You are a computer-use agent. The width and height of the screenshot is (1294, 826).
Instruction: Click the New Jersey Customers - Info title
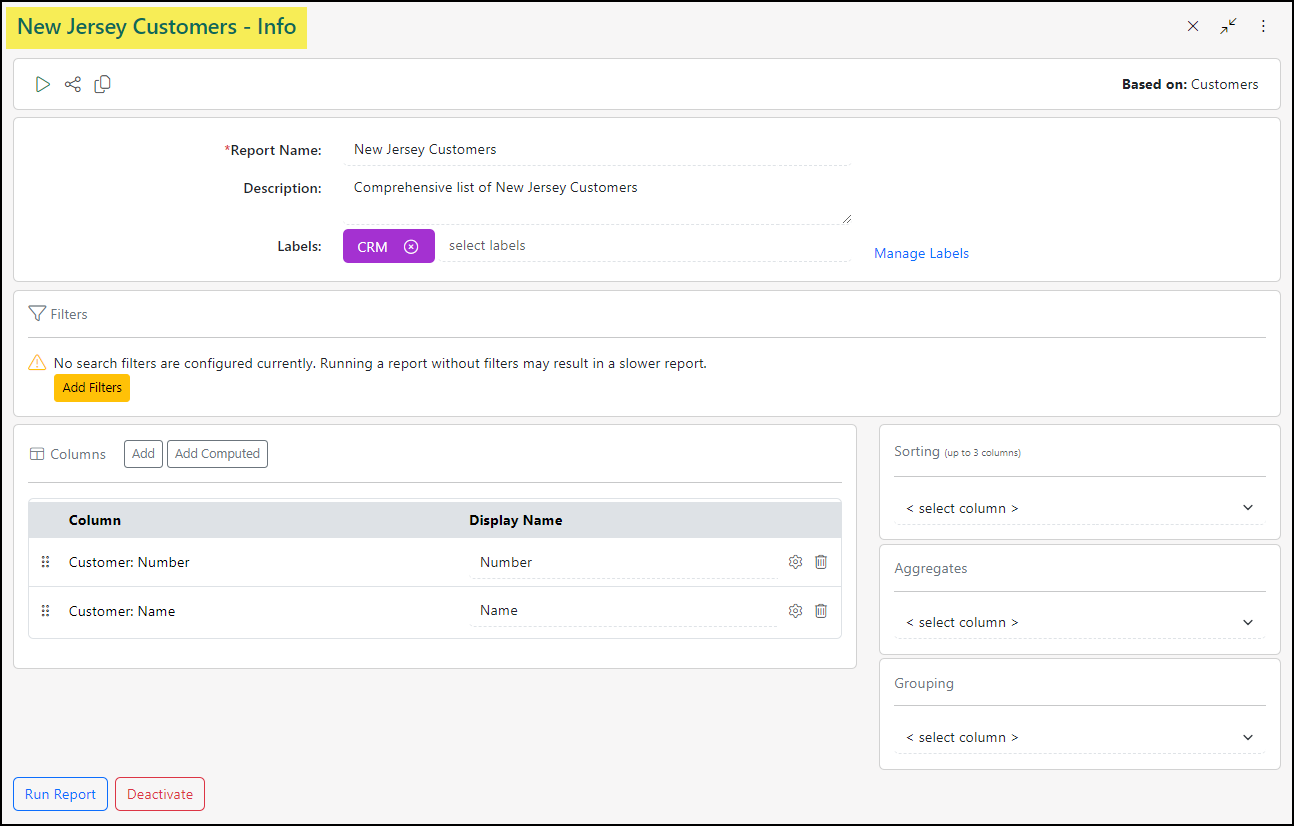click(157, 27)
